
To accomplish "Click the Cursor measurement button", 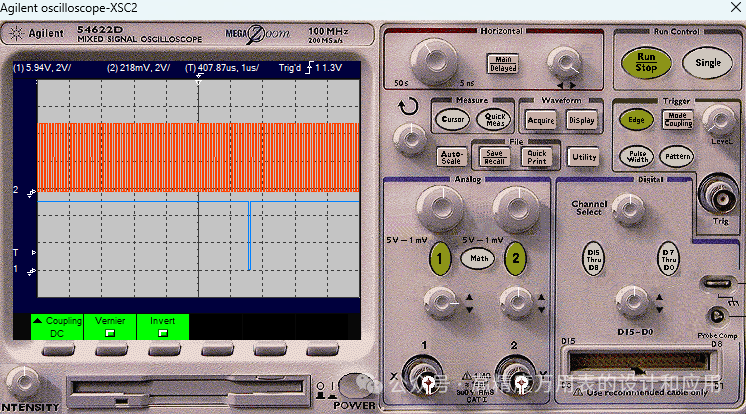I will (x=452, y=119).
